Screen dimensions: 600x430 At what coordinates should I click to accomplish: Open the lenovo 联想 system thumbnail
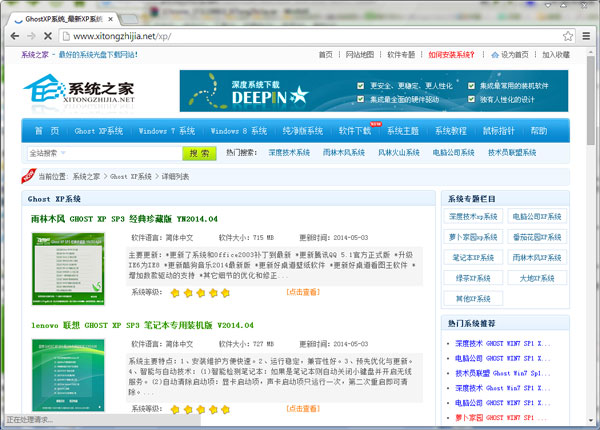[x=68, y=375]
